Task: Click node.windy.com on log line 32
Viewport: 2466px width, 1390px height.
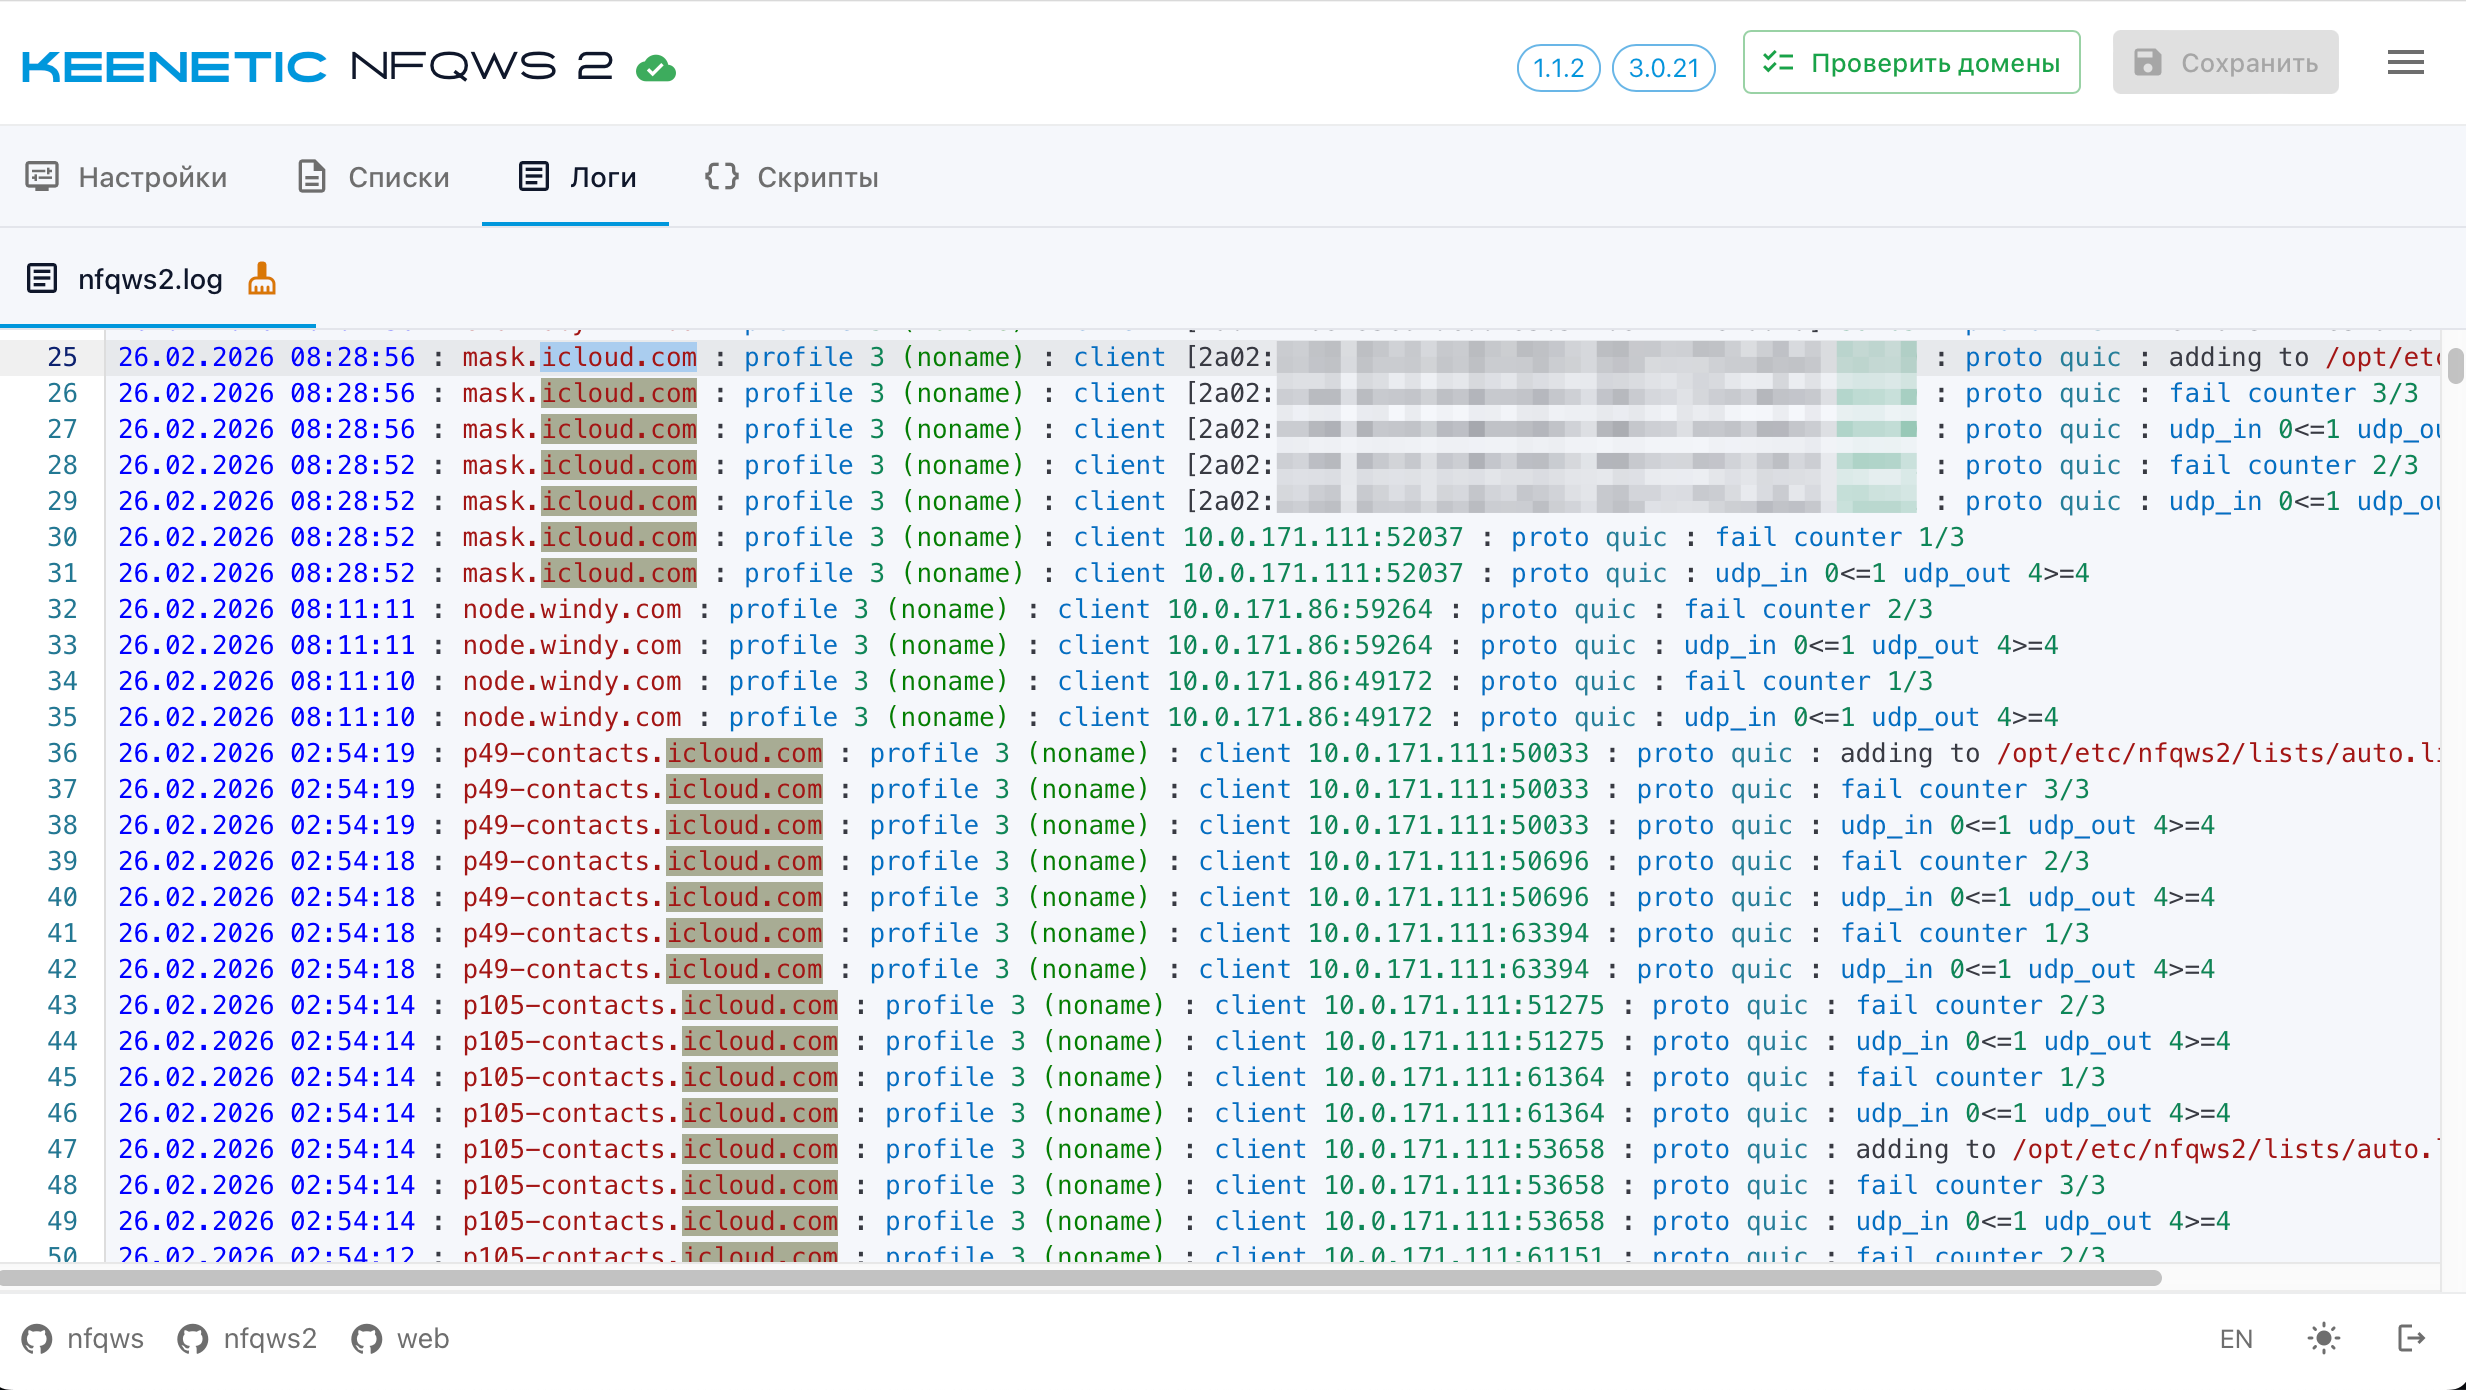Action: 572,609
